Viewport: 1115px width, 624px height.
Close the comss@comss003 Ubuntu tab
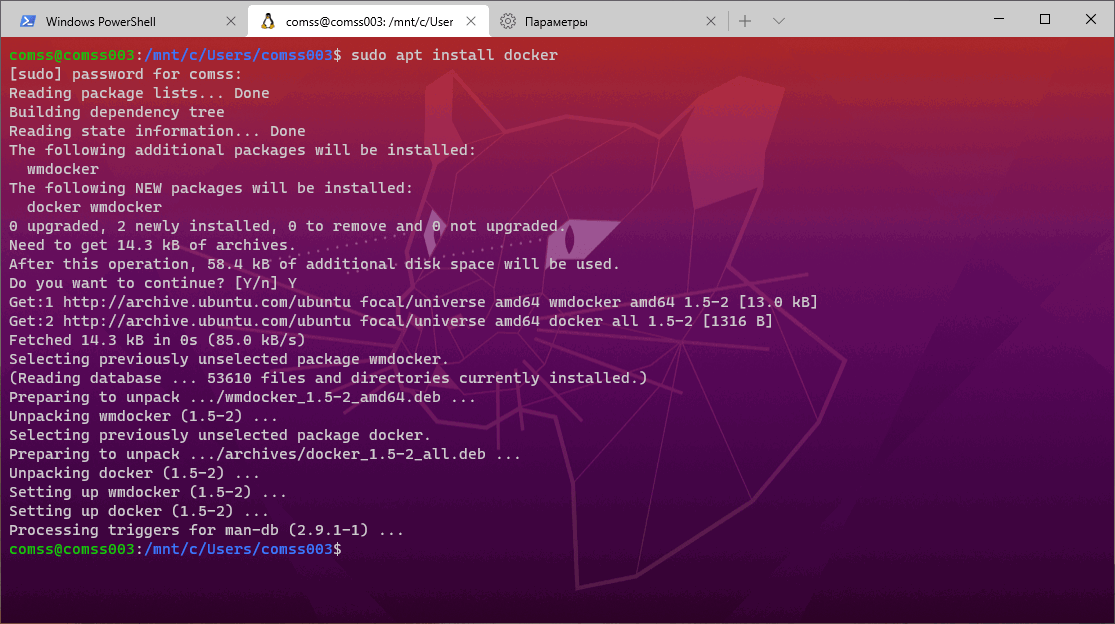click(471, 19)
